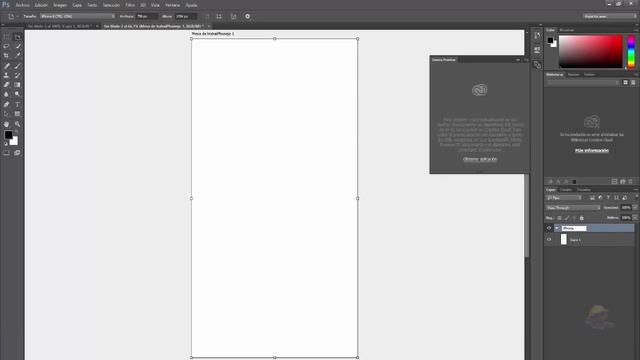Collapse the iPhone artboard group arrow
Screen dimensions: 640x360
557,228
